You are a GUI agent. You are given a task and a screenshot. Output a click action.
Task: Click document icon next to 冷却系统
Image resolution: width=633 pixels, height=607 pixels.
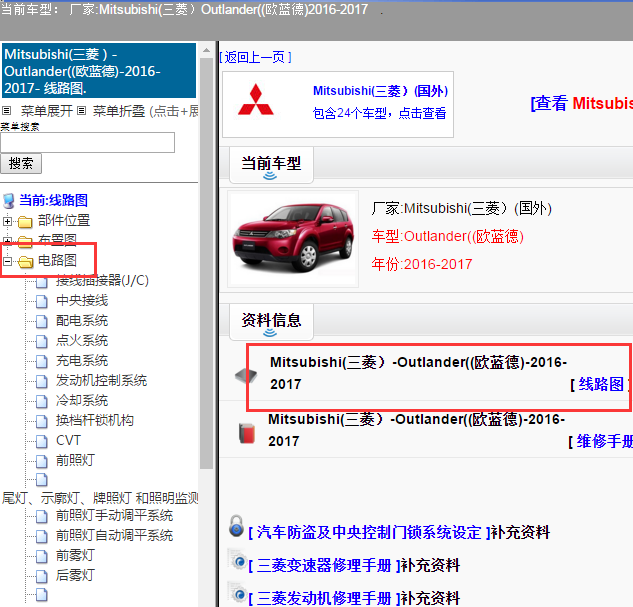42,402
